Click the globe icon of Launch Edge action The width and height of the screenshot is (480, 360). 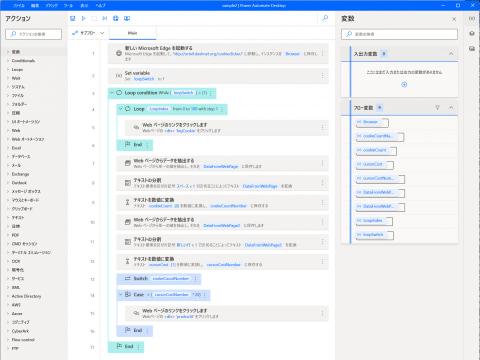click(119, 53)
